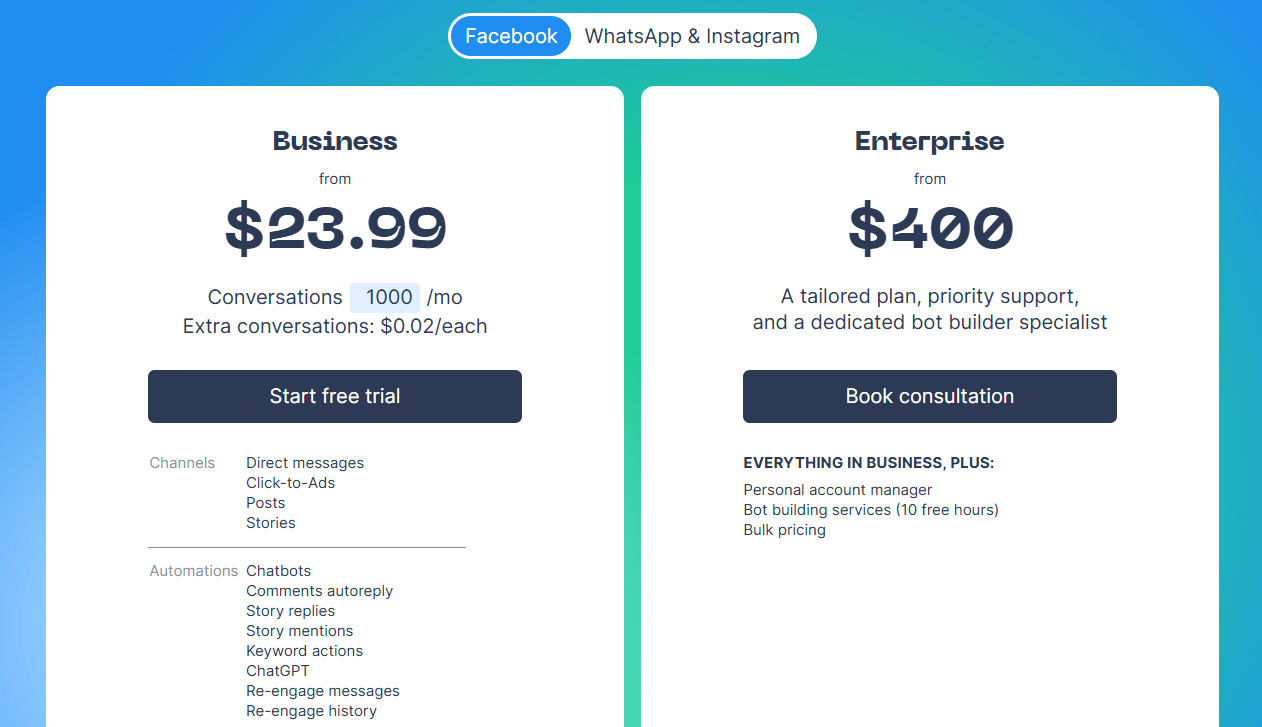Image resolution: width=1262 pixels, height=727 pixels.
Task: Click the Re-engage messages feature
Action: 322,690
